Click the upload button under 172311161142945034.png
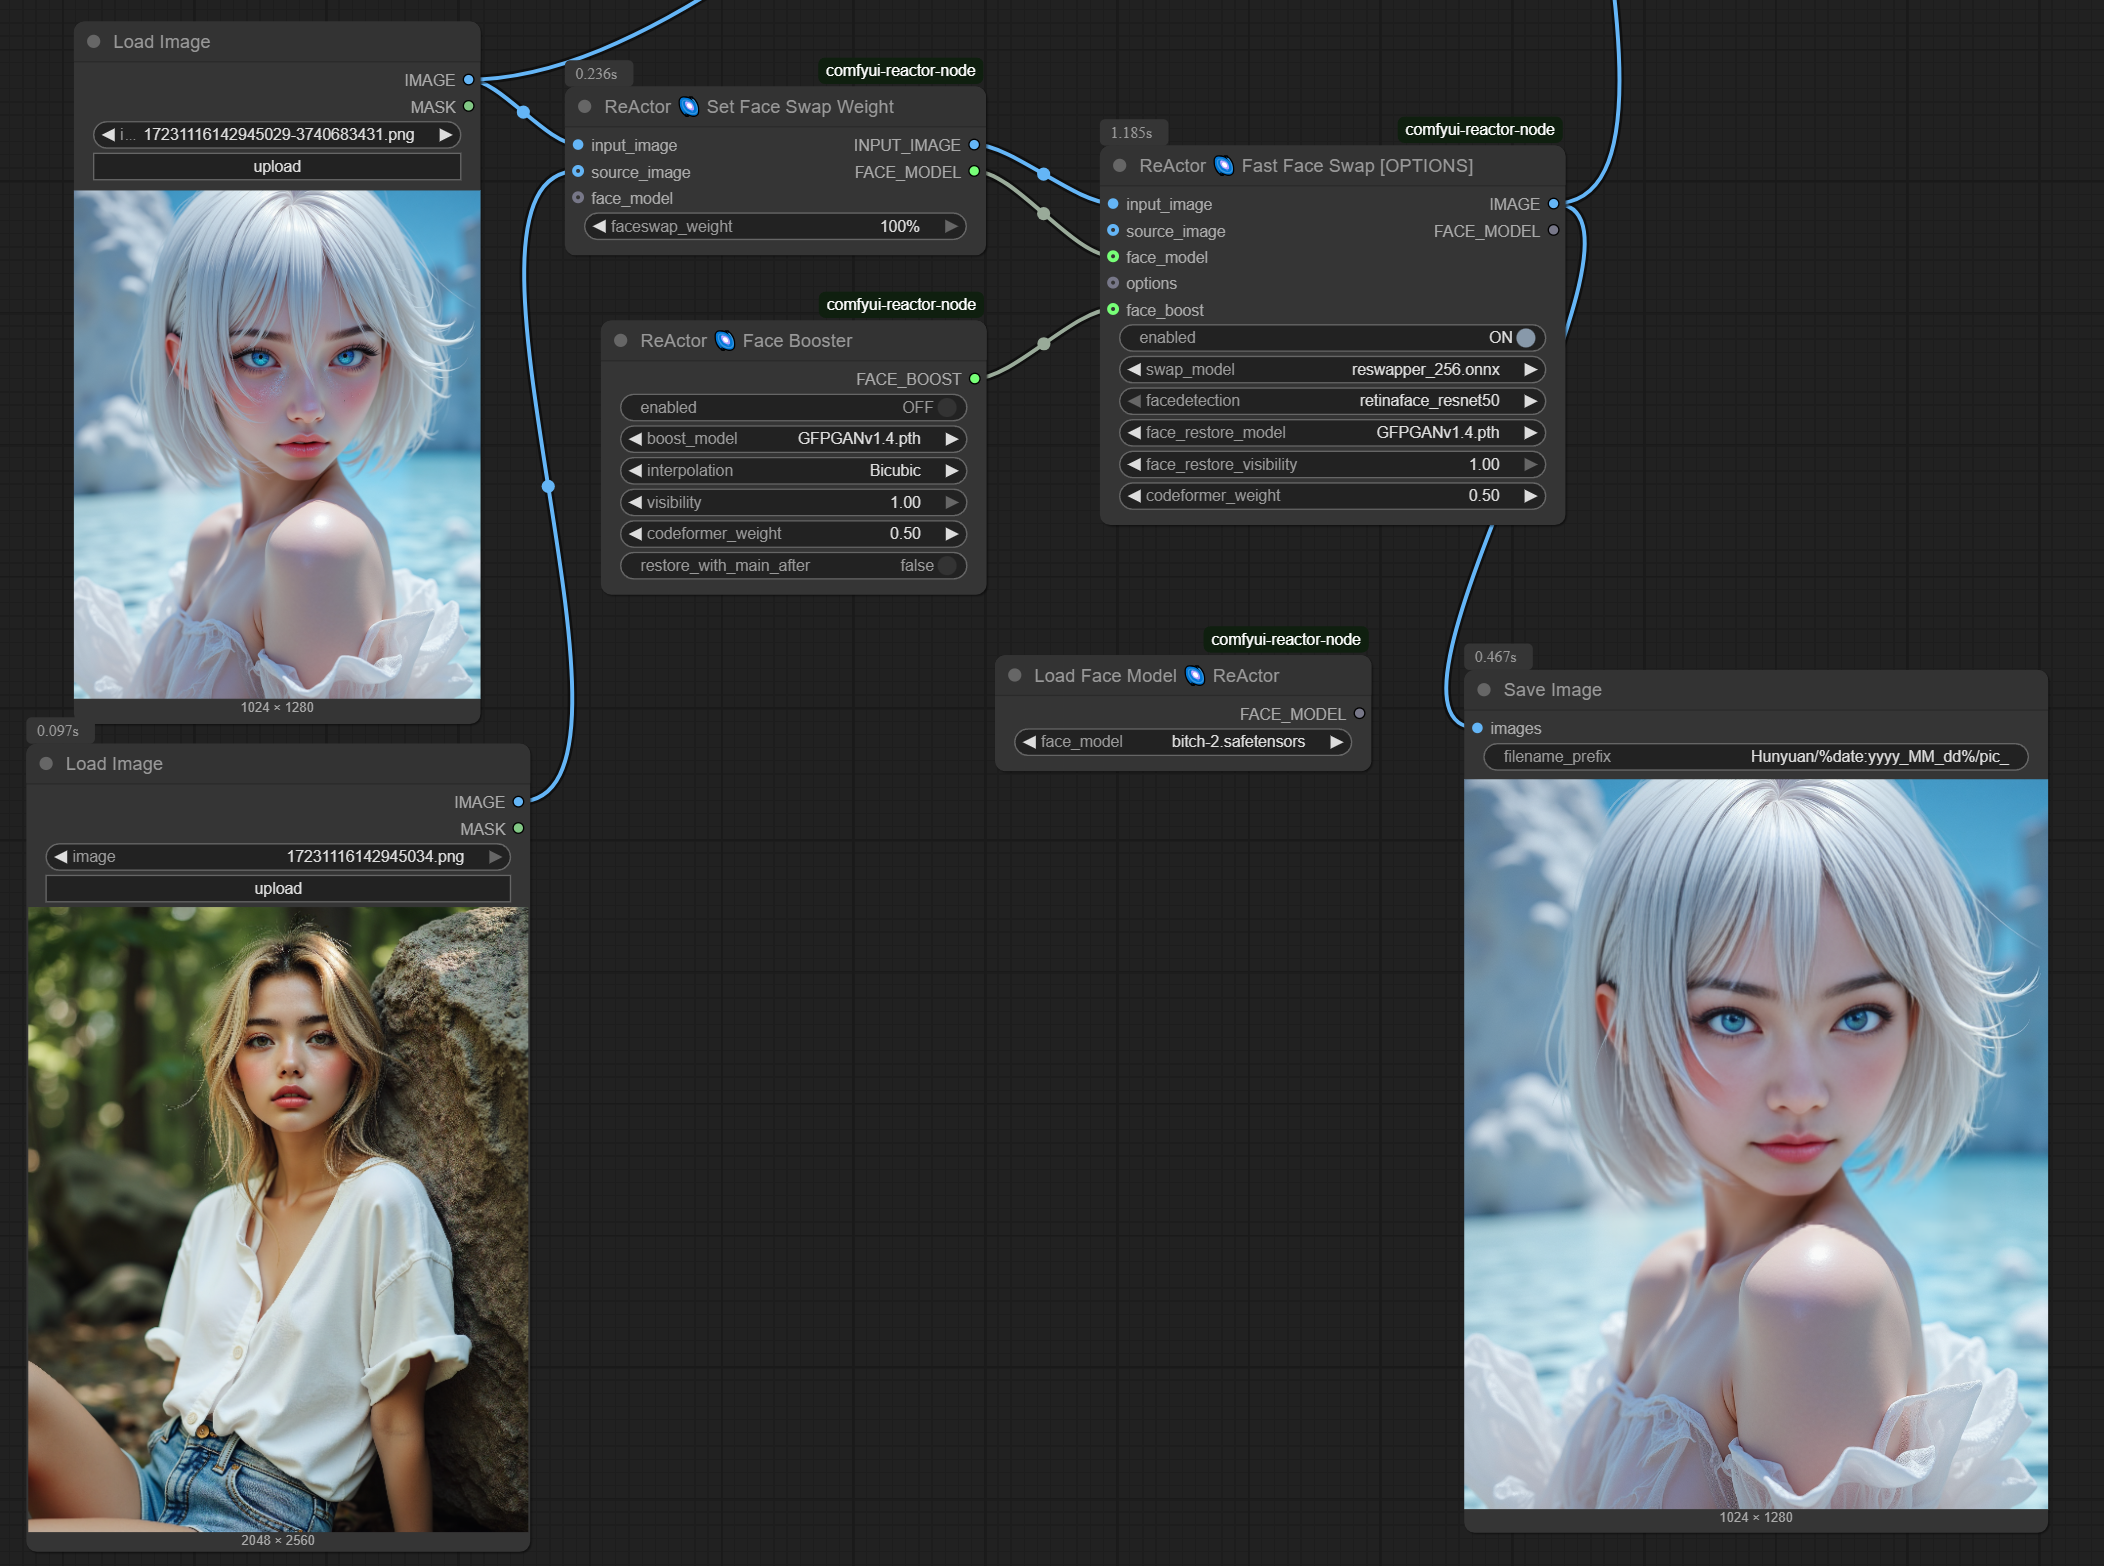The width and height of the screenshot is (2104, 1566). [278, 888]
